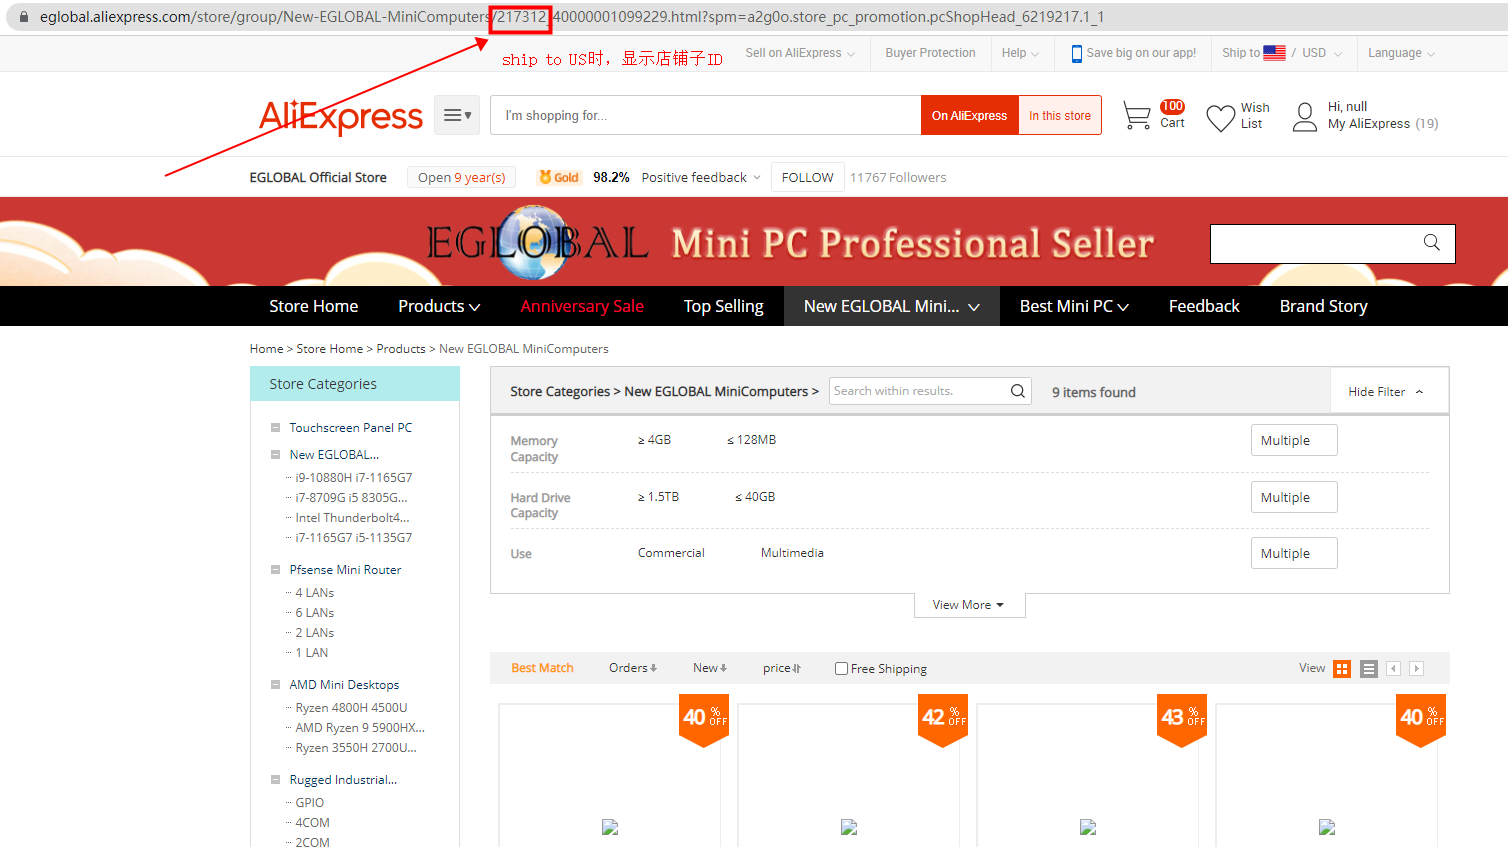The width and height of the screenshot is (1508, 847).
Task: Open the shopping cart icon
Action: [x=1137, y=116]
